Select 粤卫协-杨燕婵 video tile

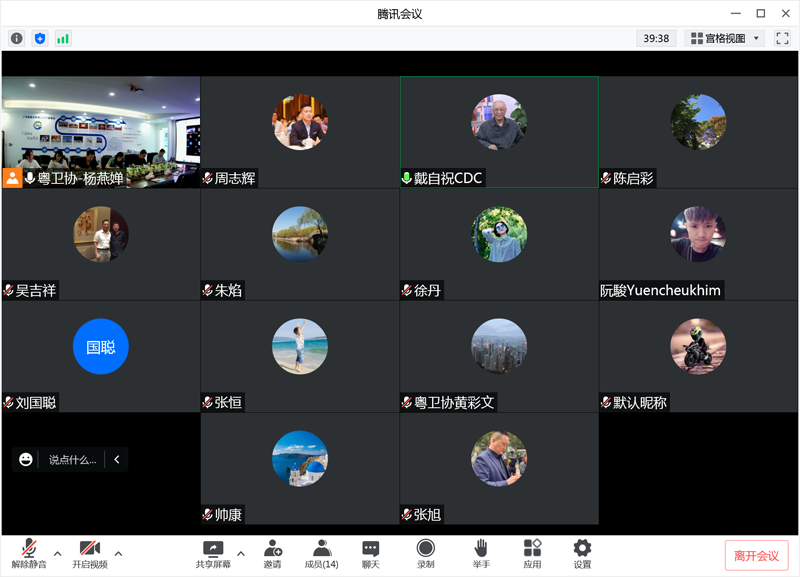[x=101, y=132]
